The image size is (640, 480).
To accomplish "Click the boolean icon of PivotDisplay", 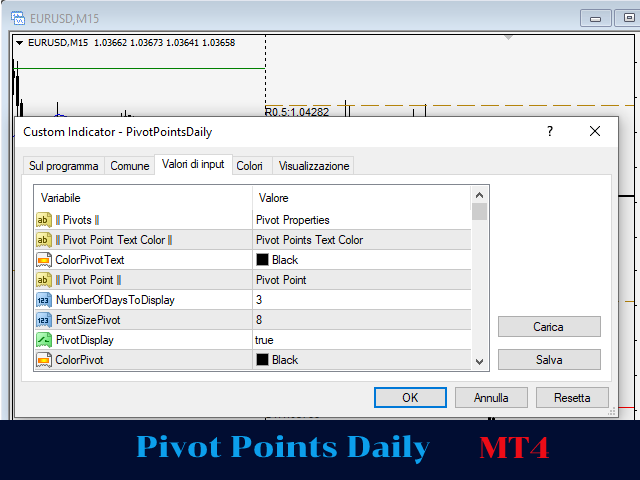I will click(44, 340).
